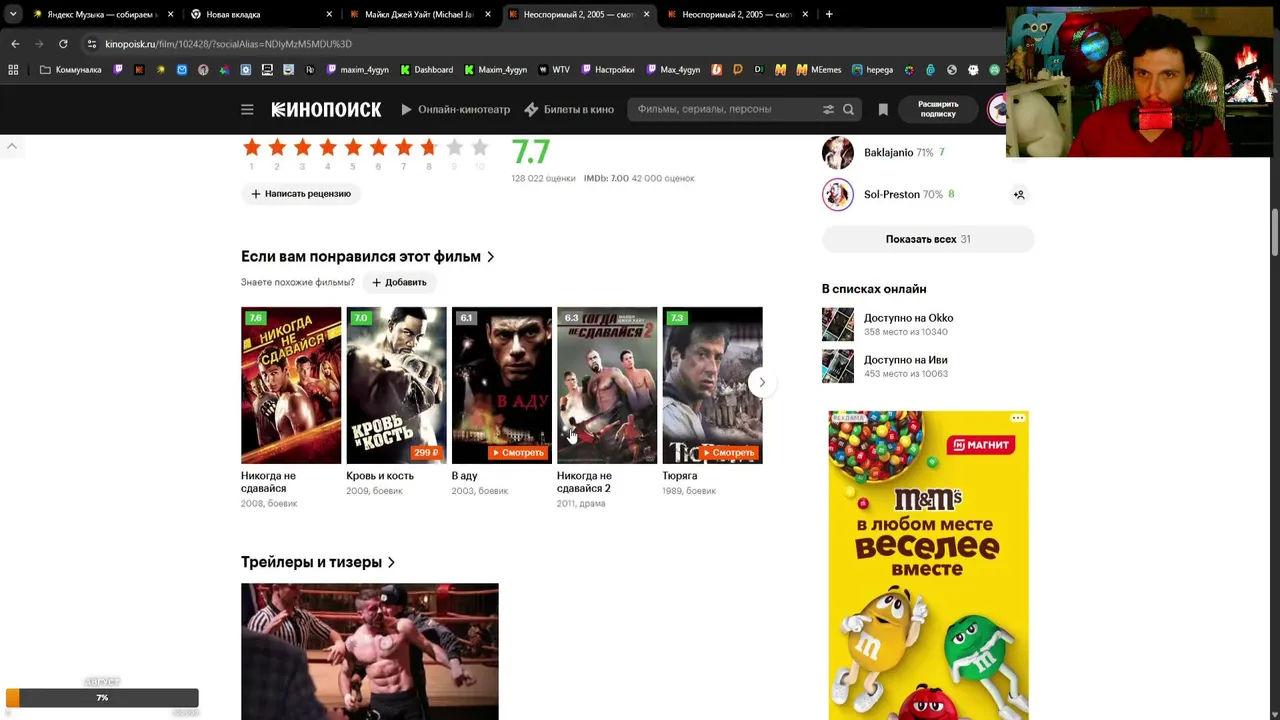The height and width of the screenshot is (720, 1280).
Task: Open the M&M's ad options dots
Action: point(1017,418)
